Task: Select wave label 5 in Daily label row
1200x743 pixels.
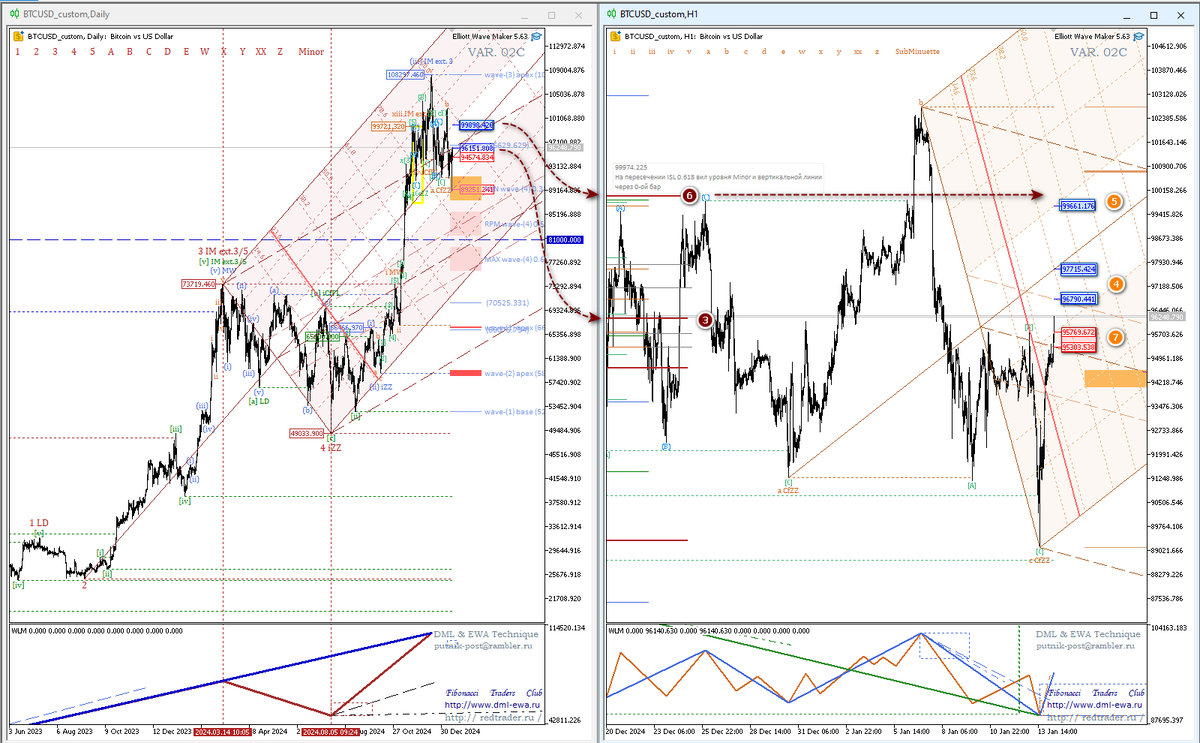Action: pos(91,51)
